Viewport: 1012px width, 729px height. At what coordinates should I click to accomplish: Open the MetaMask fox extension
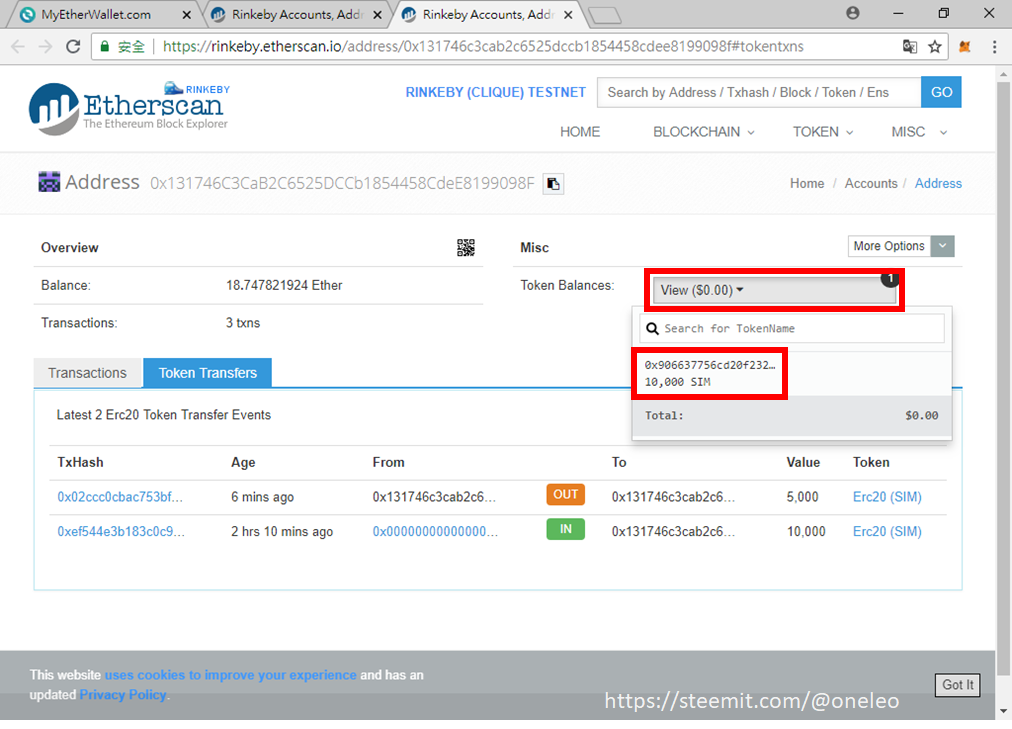coord(965,46)
